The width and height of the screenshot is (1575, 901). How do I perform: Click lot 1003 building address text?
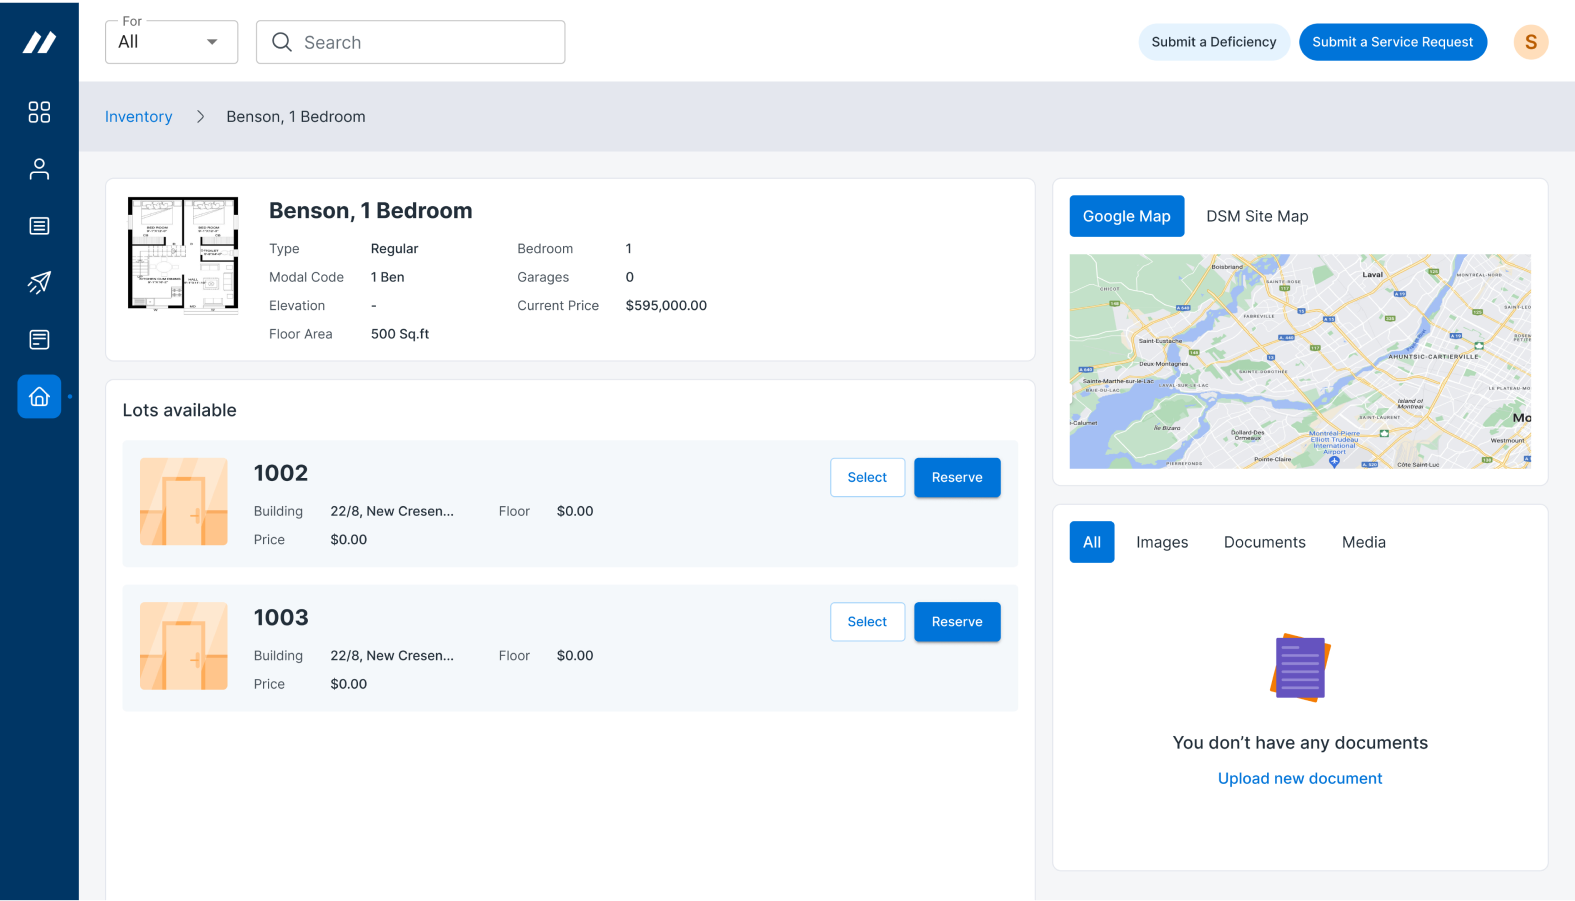coord(392,656)
